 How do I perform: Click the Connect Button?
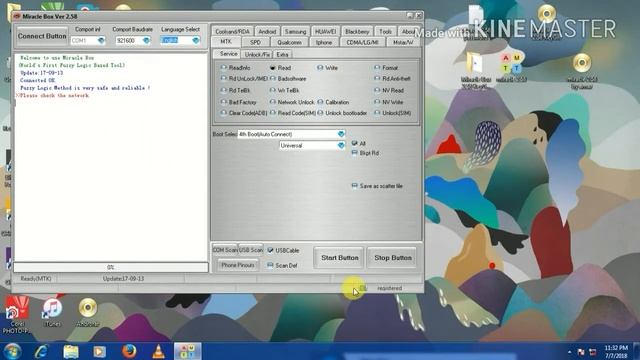[42, 36]
